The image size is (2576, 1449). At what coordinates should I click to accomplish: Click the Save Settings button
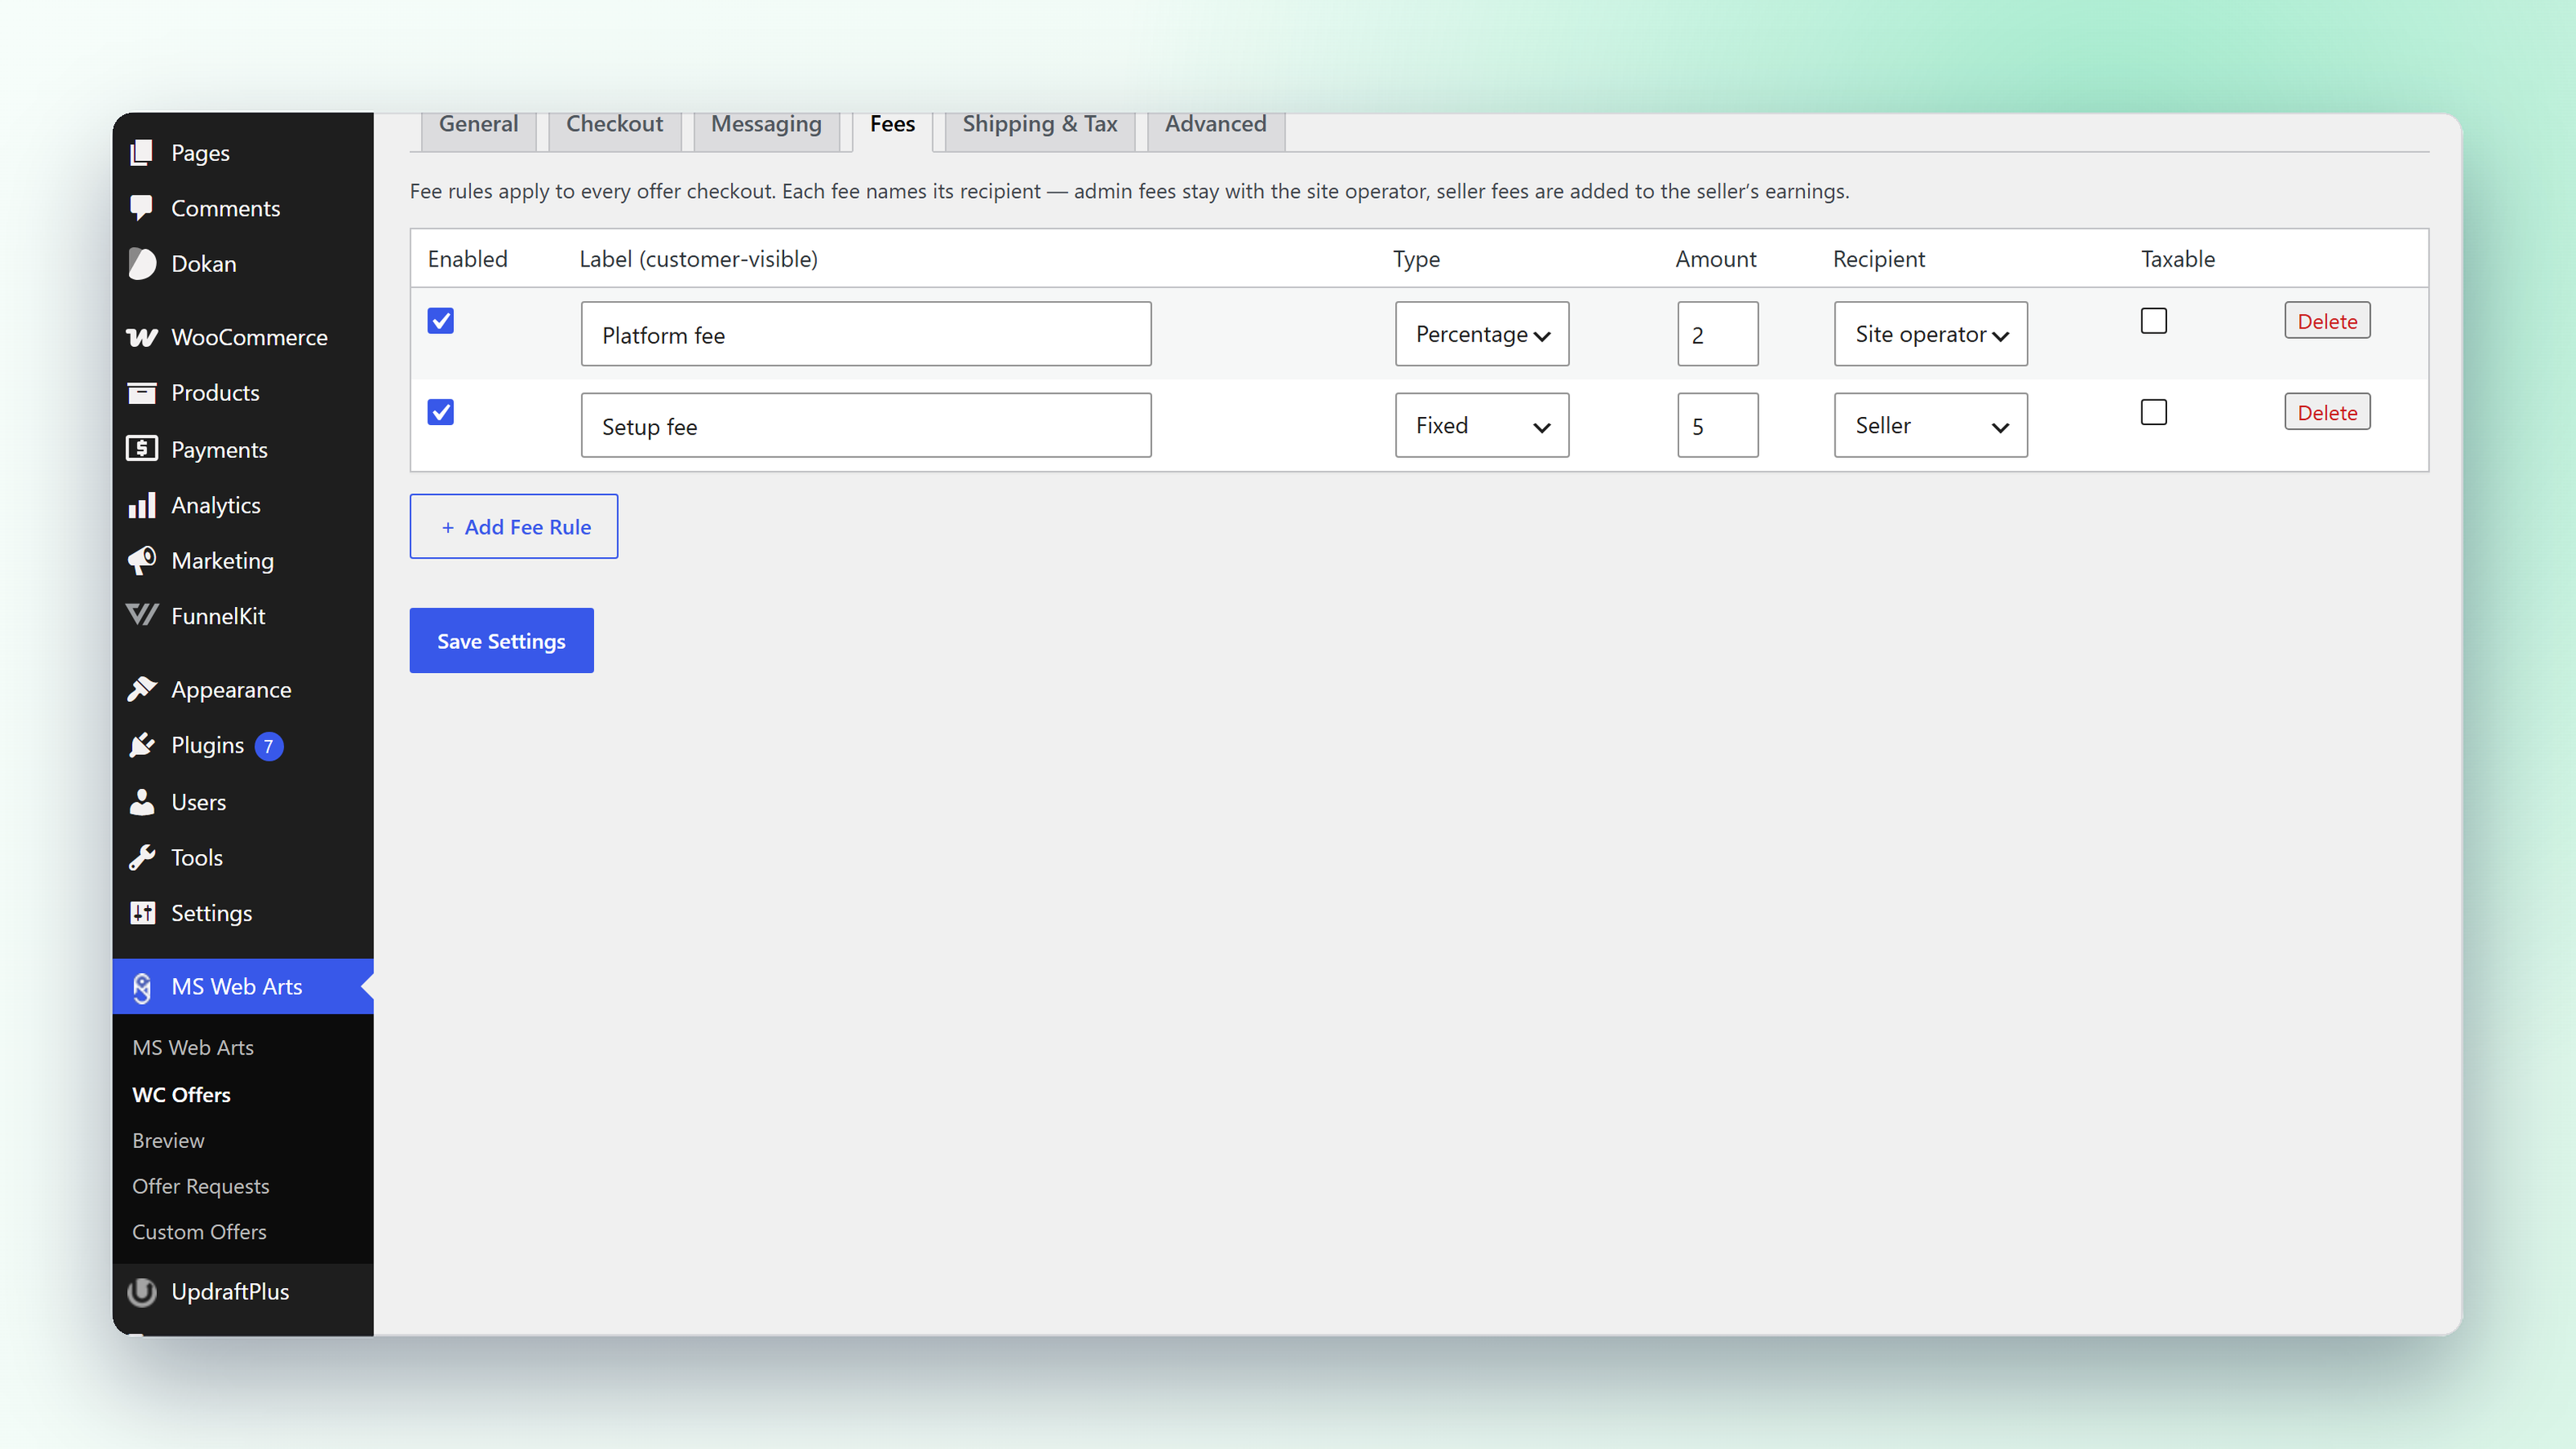501,640
